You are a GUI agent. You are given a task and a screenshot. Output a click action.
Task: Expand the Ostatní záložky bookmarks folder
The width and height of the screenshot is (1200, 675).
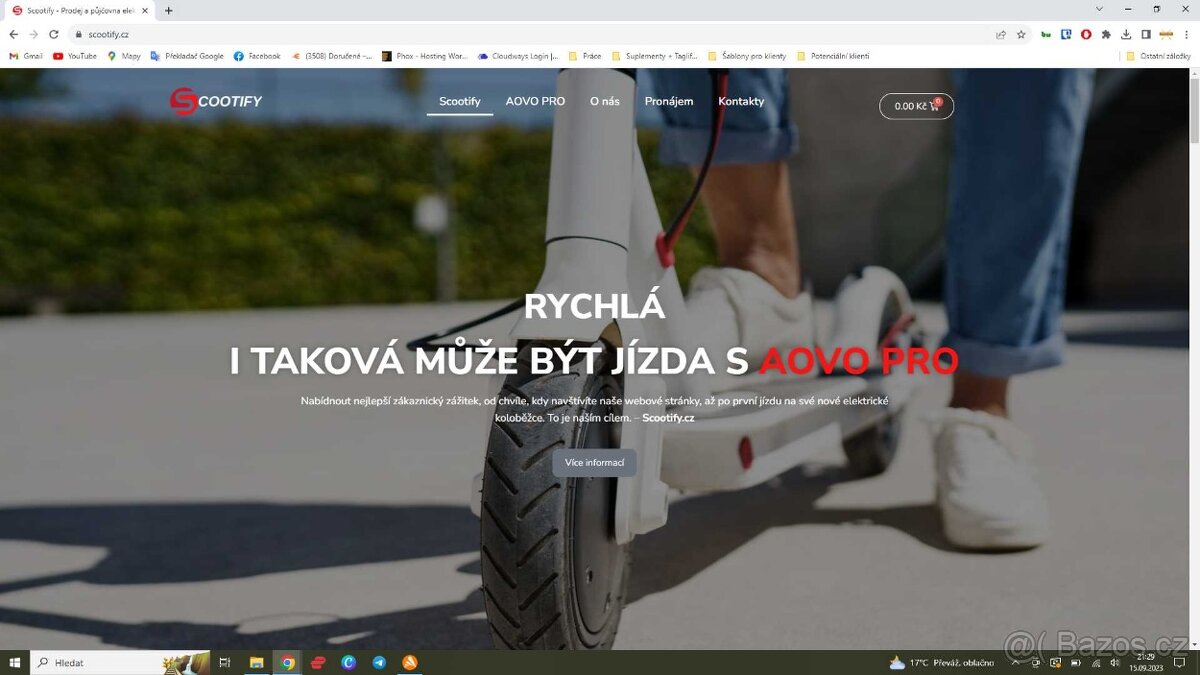point(1158,56)
